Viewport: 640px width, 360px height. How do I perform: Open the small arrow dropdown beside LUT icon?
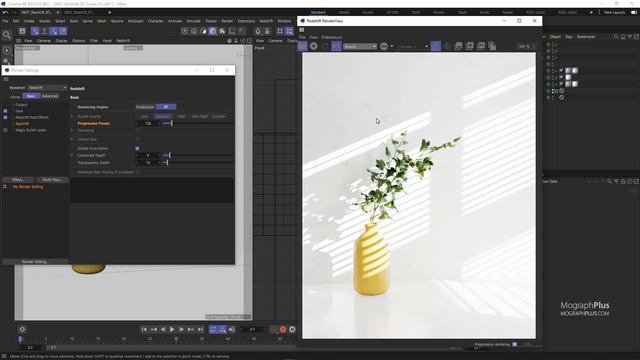392,47
